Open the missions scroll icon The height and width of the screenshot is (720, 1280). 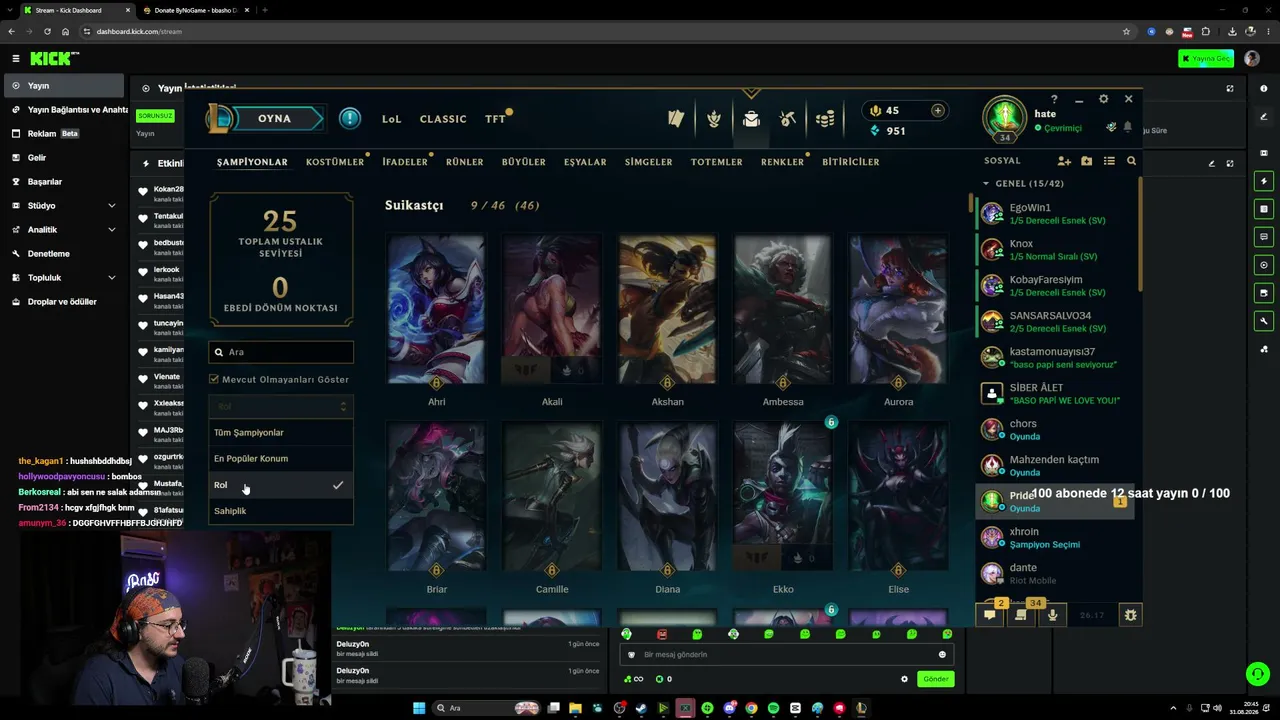pyautogui.click(x=1021, y=615)
